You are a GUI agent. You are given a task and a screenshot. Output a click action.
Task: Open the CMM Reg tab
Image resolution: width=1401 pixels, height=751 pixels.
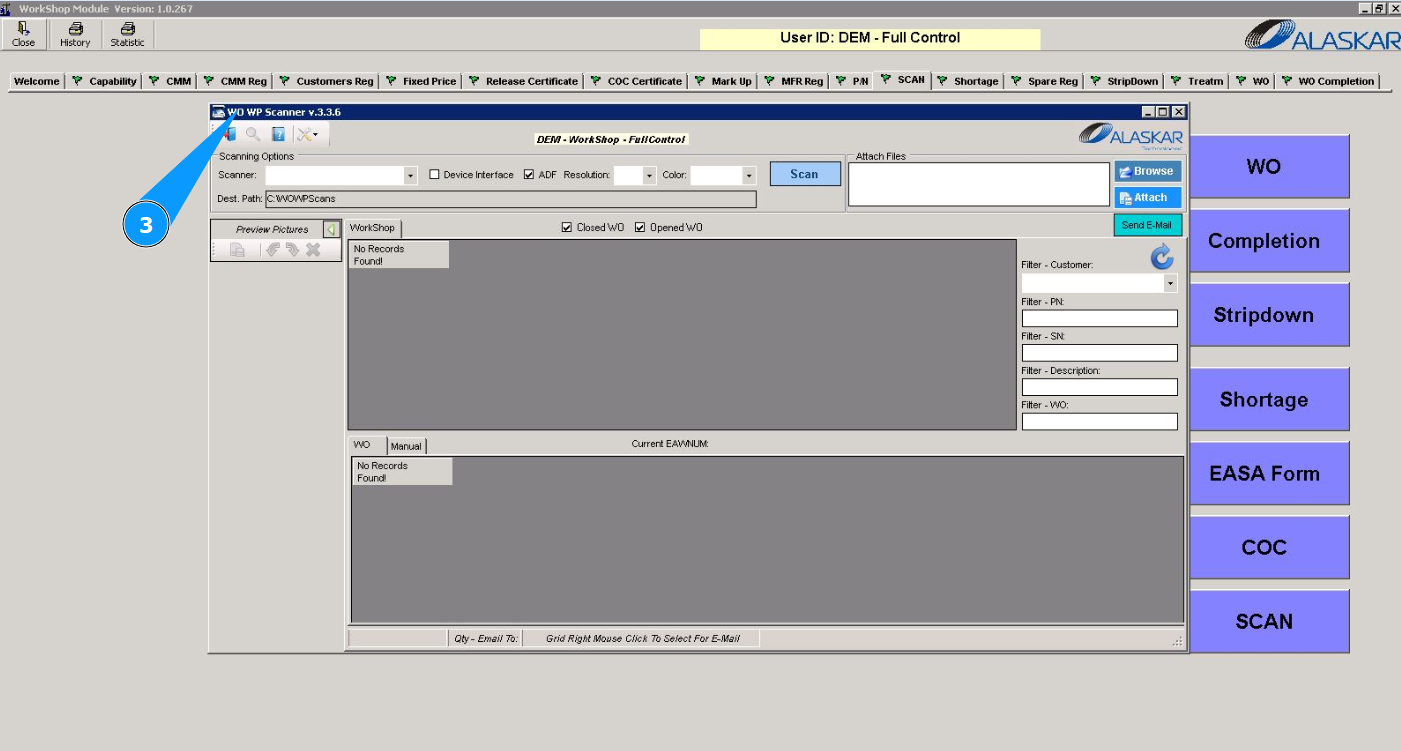click(236, 82)
